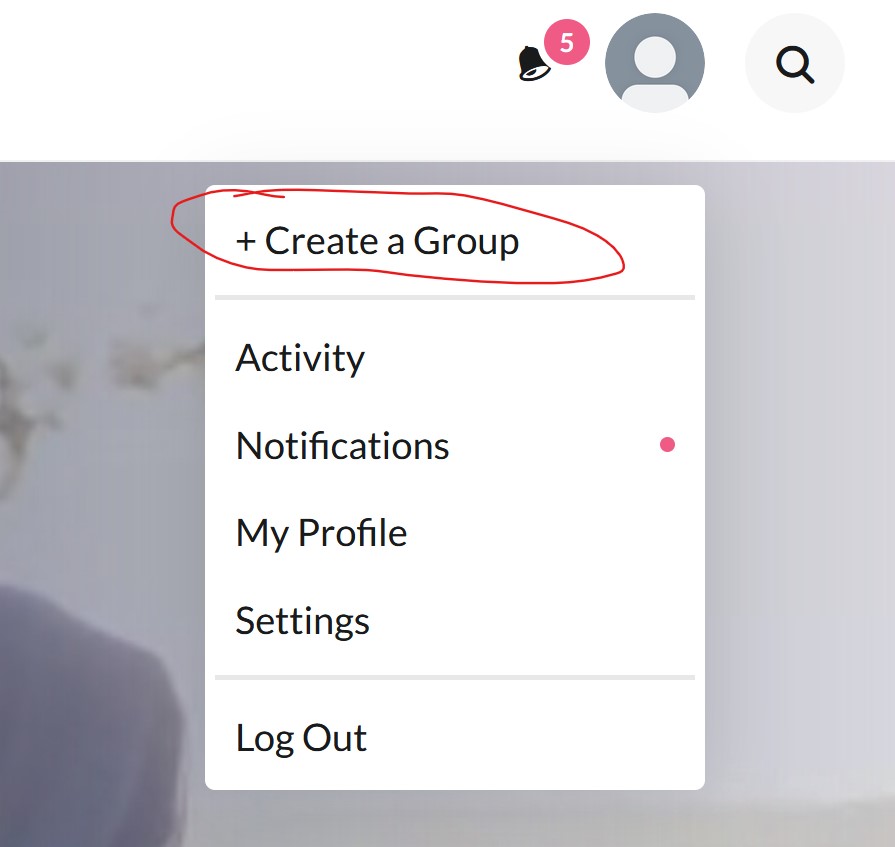The image size is (895, 847).
Task: Click the round gray search button background
Action: (x=795, y=63)
